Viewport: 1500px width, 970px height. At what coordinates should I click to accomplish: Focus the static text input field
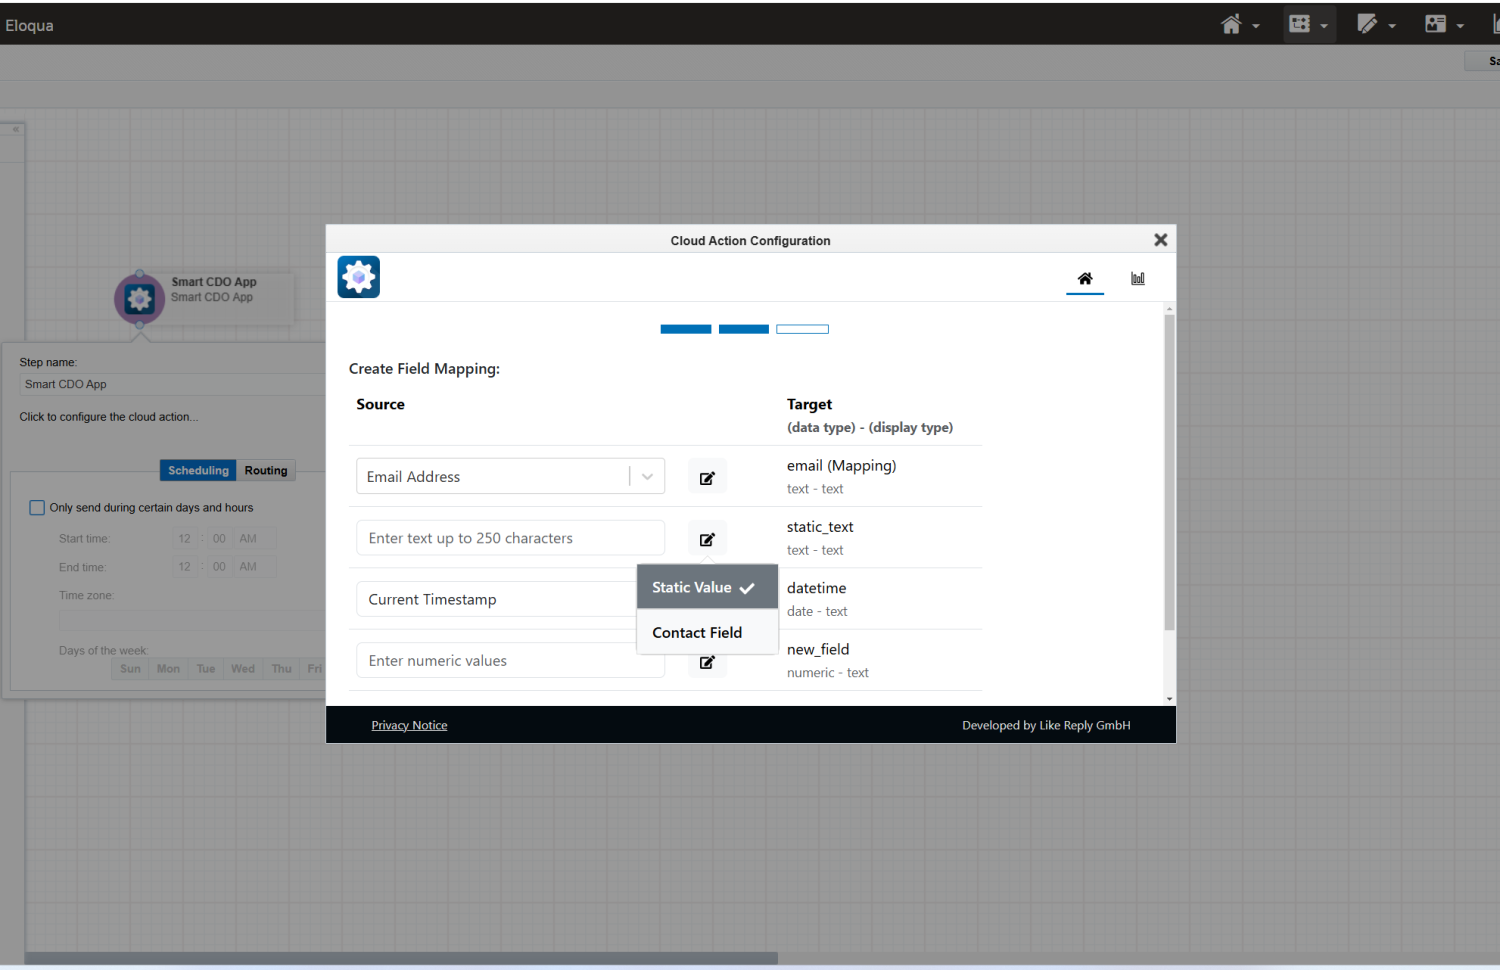510,538
